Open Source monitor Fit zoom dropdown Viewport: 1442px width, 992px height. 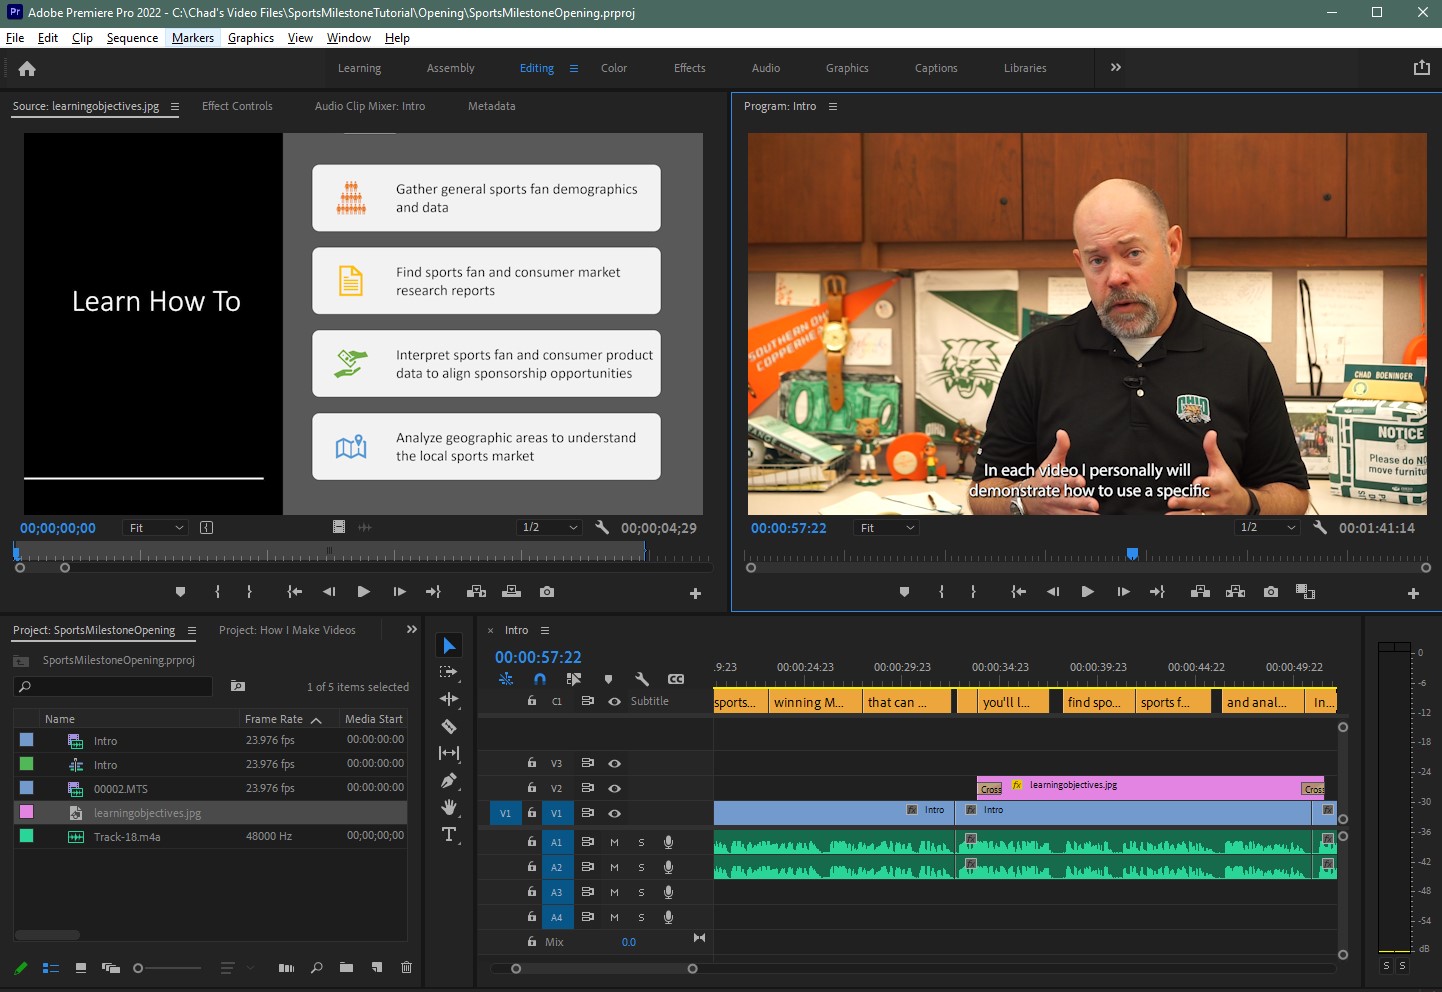coord(156,527)
